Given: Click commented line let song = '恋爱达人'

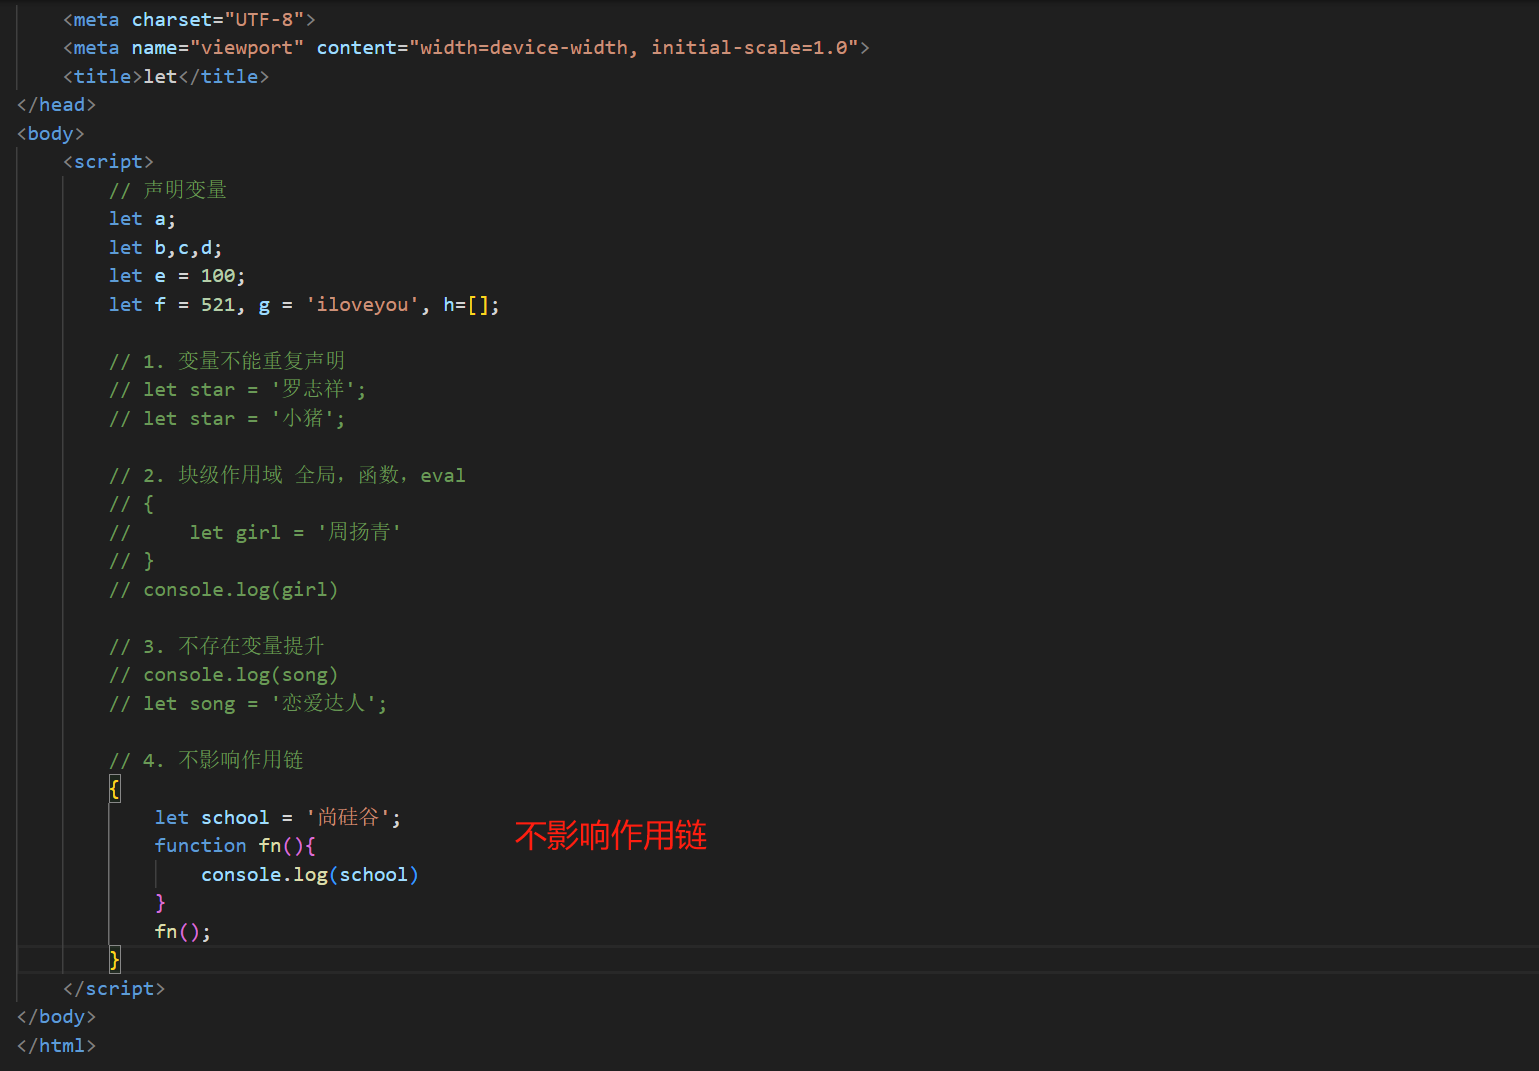Looking at the screenshot, I should point(248,704).
